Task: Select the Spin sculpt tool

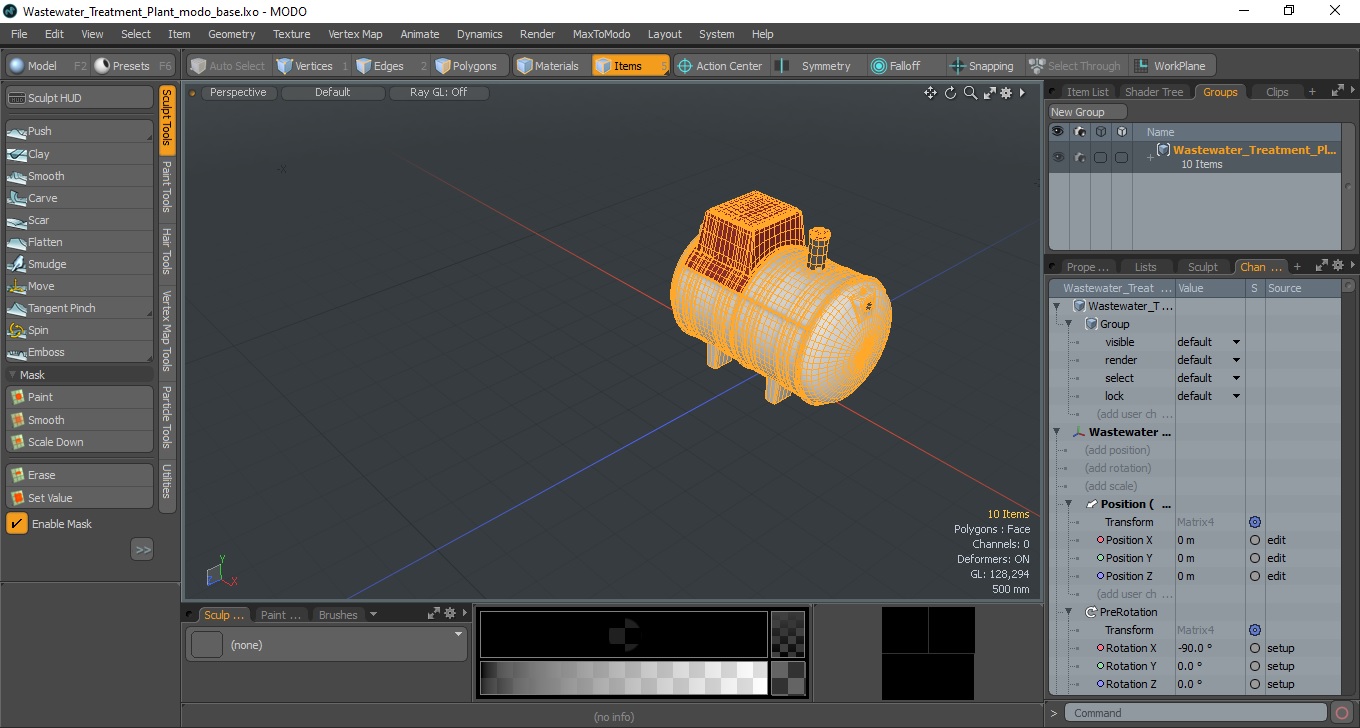Action: [x=79, y=330]
